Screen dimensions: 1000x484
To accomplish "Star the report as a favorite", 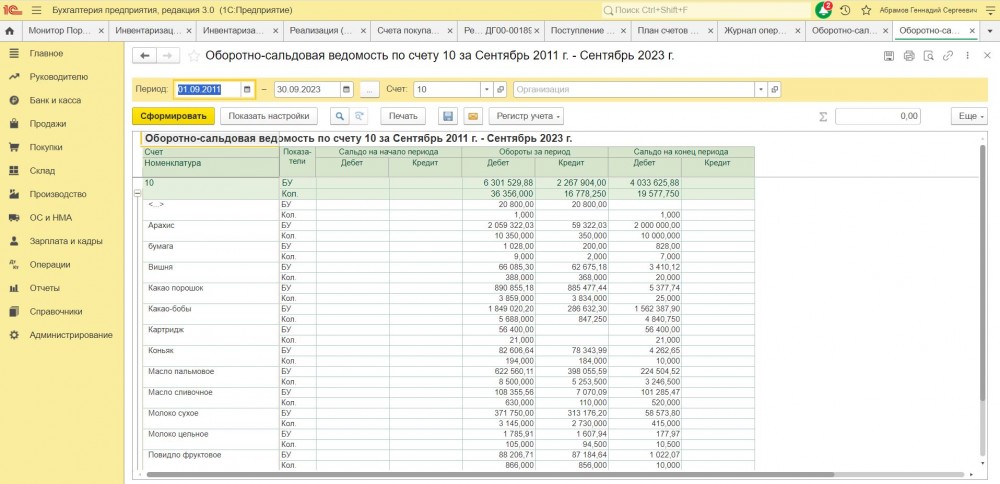I will [x=195, y=56].
